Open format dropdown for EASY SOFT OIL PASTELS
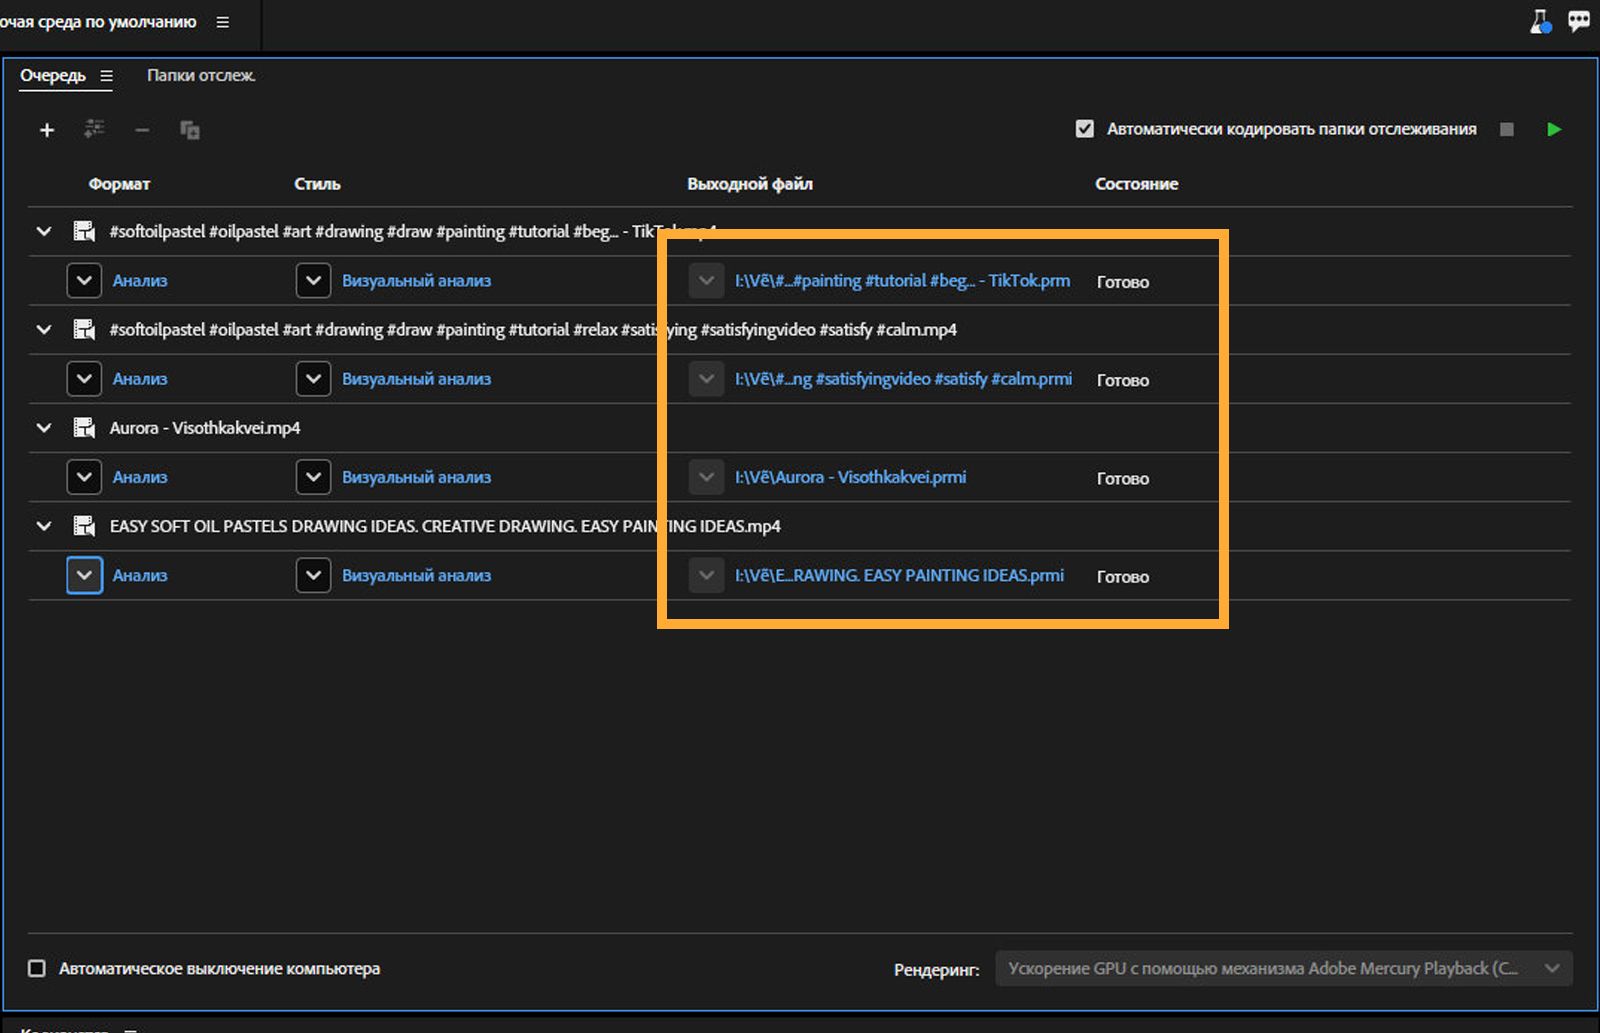This screenshot has width=1600, height=1033. pos(84,575)
